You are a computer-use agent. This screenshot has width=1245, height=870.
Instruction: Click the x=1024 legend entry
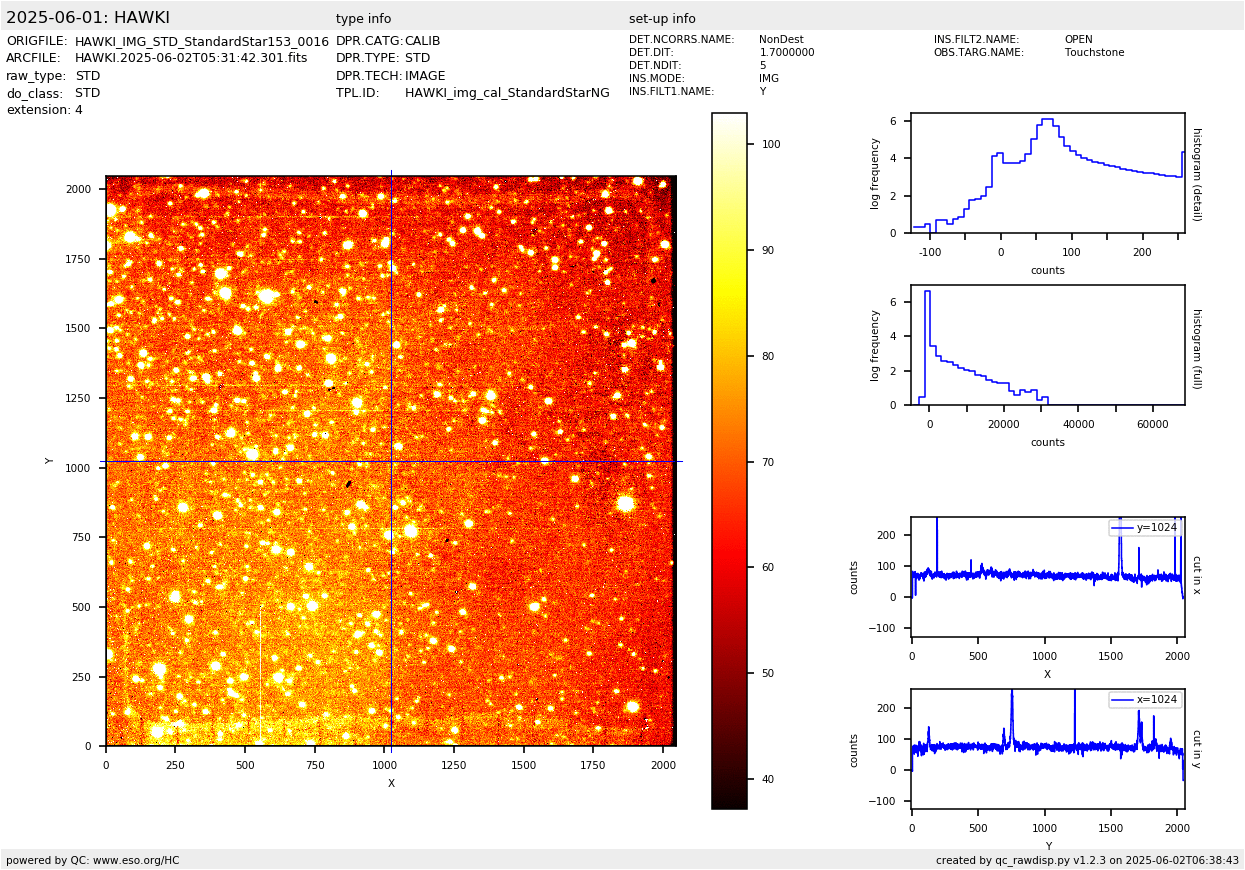pos(1144,700)
